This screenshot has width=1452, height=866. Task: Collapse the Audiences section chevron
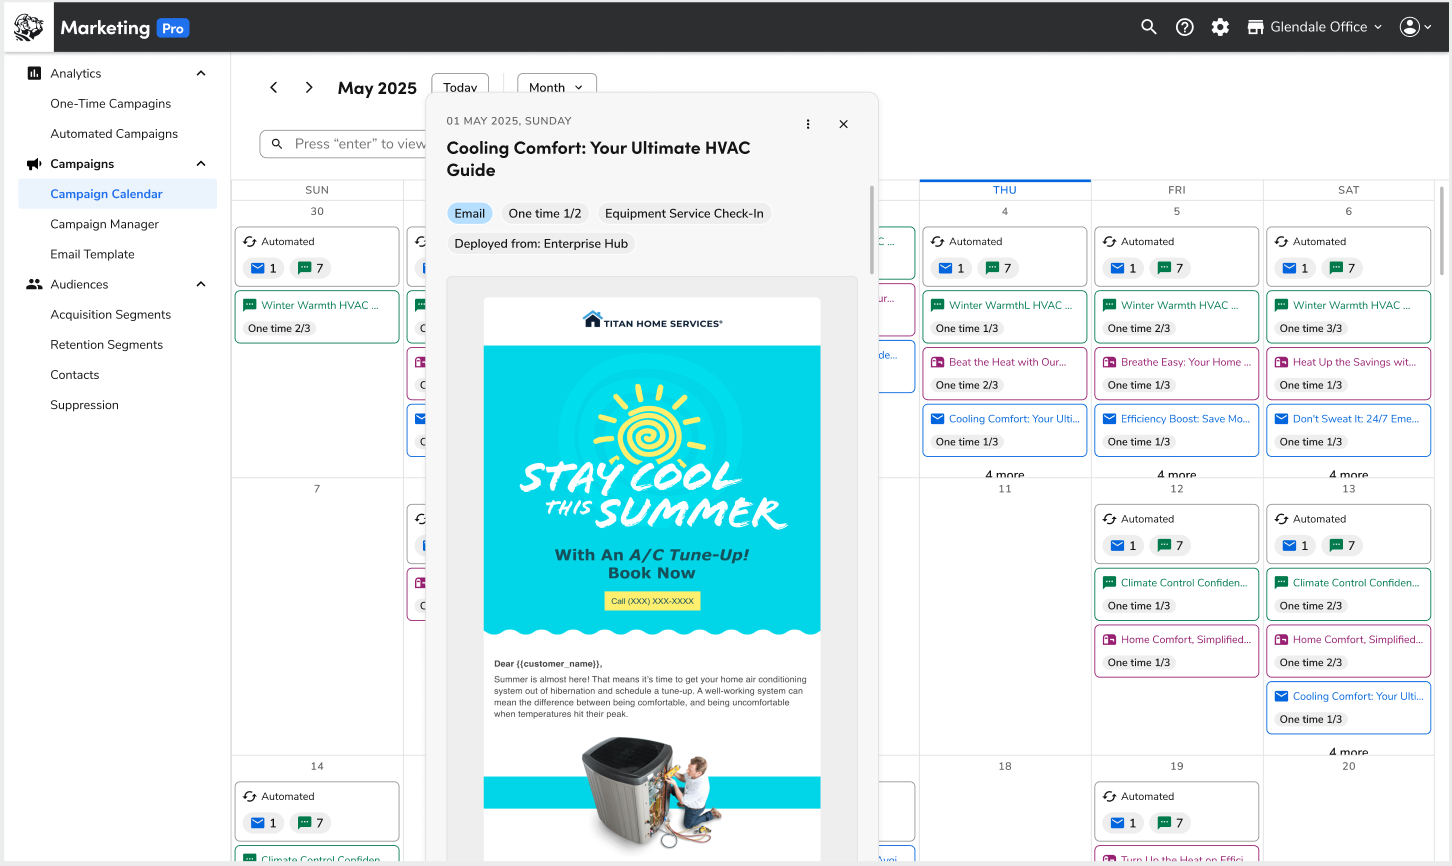click(201, 284)
